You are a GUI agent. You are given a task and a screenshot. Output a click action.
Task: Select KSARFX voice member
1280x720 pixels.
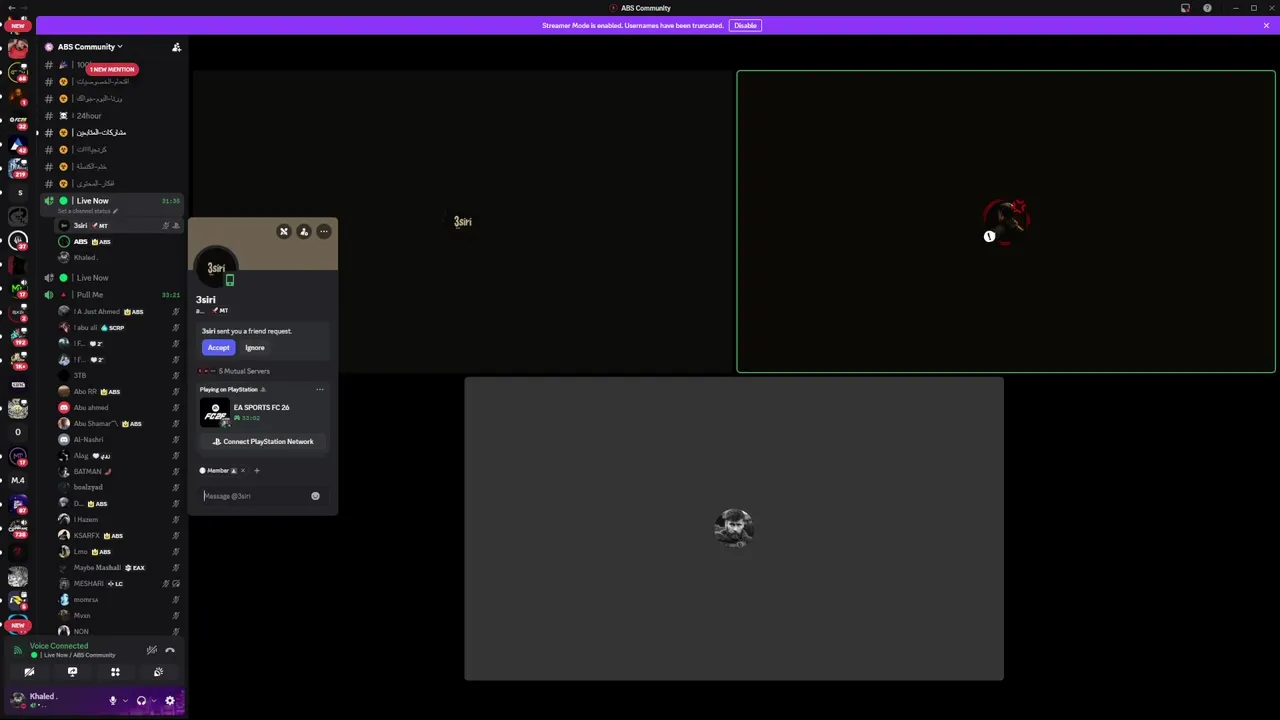118,536
